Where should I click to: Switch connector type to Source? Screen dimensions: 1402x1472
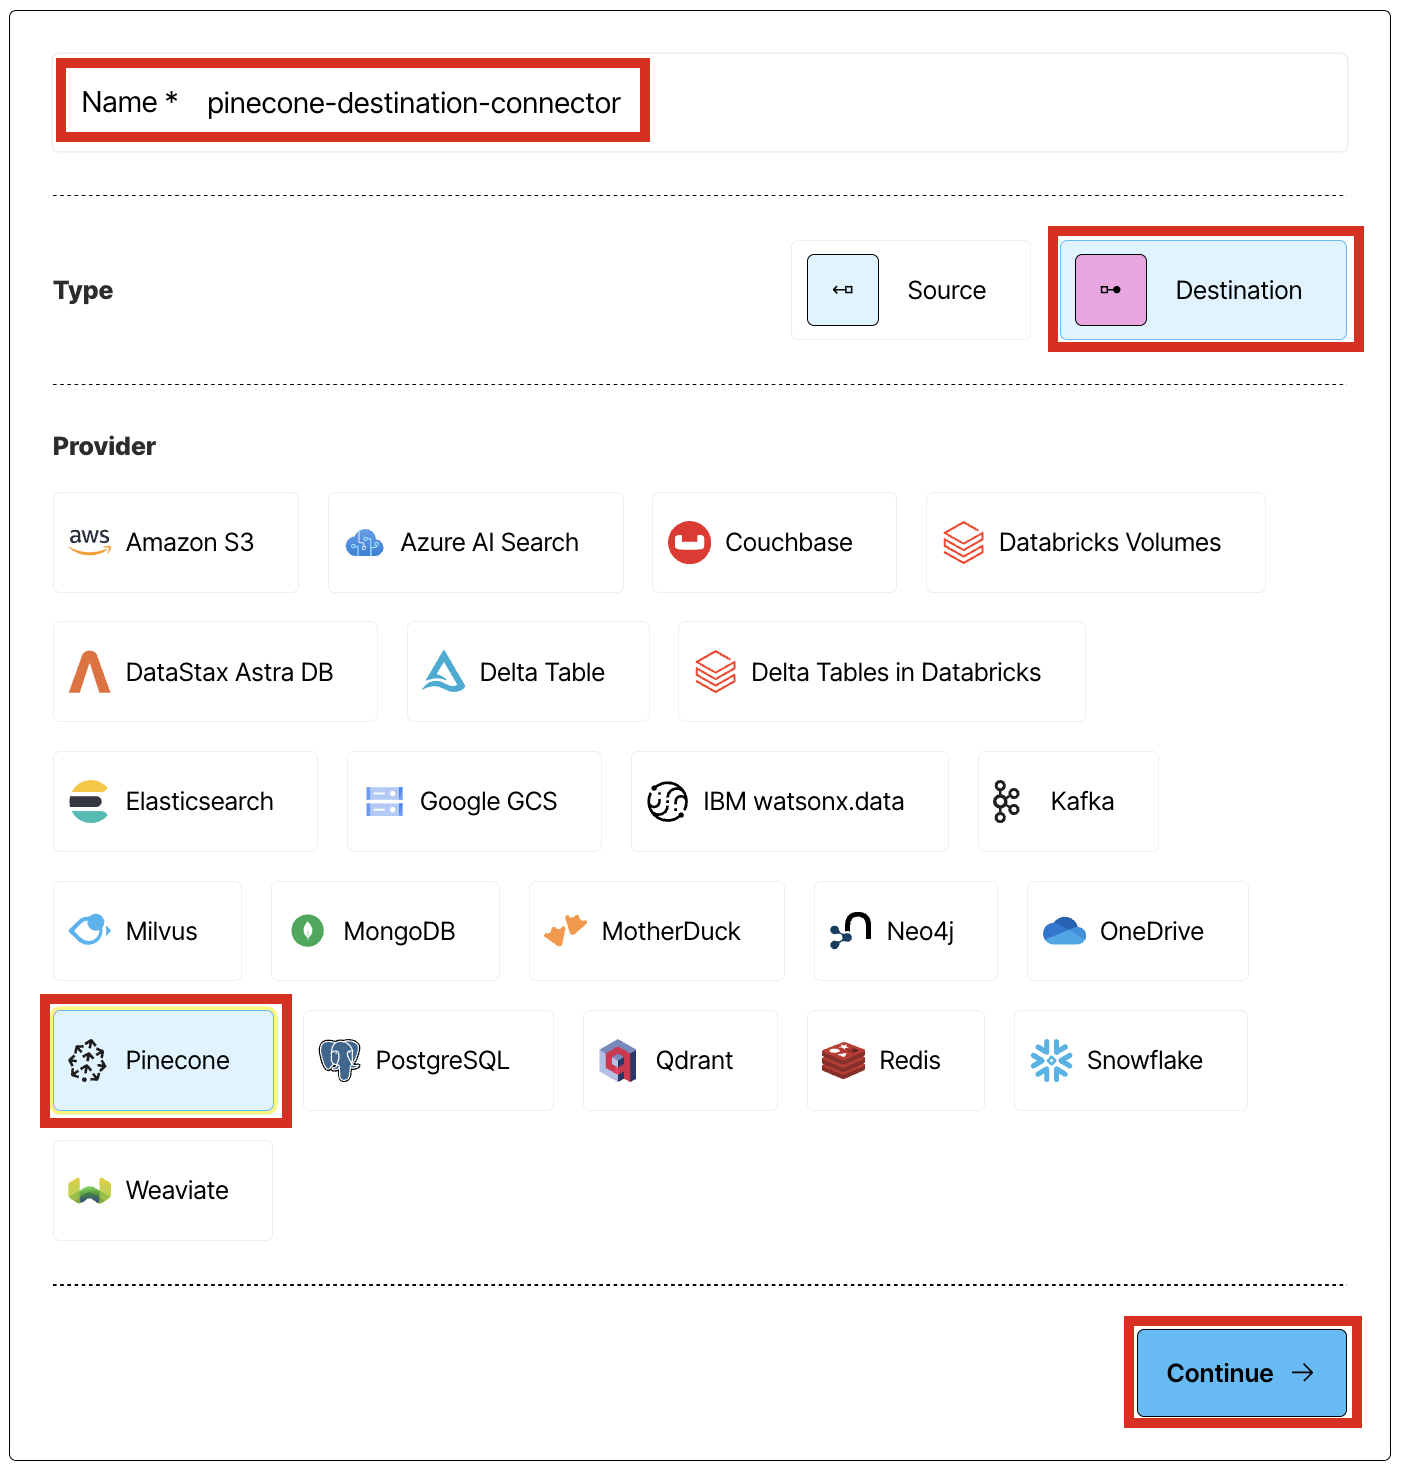click(x=910, y=290)
